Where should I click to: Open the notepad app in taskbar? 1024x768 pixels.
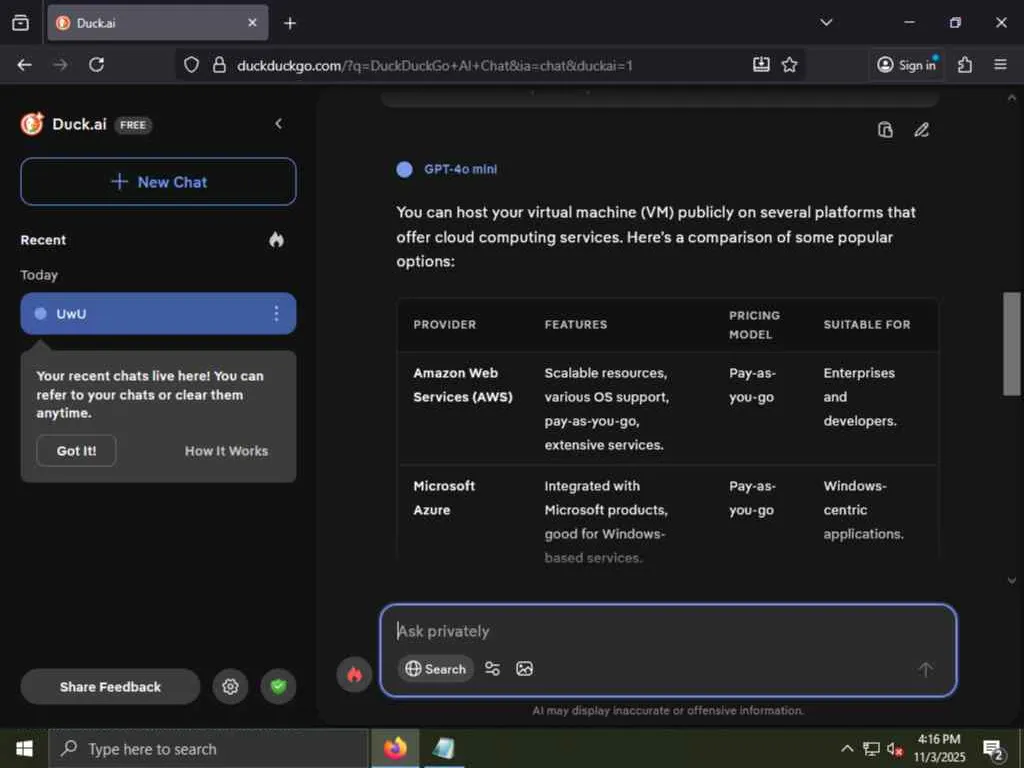click(443, 748)
